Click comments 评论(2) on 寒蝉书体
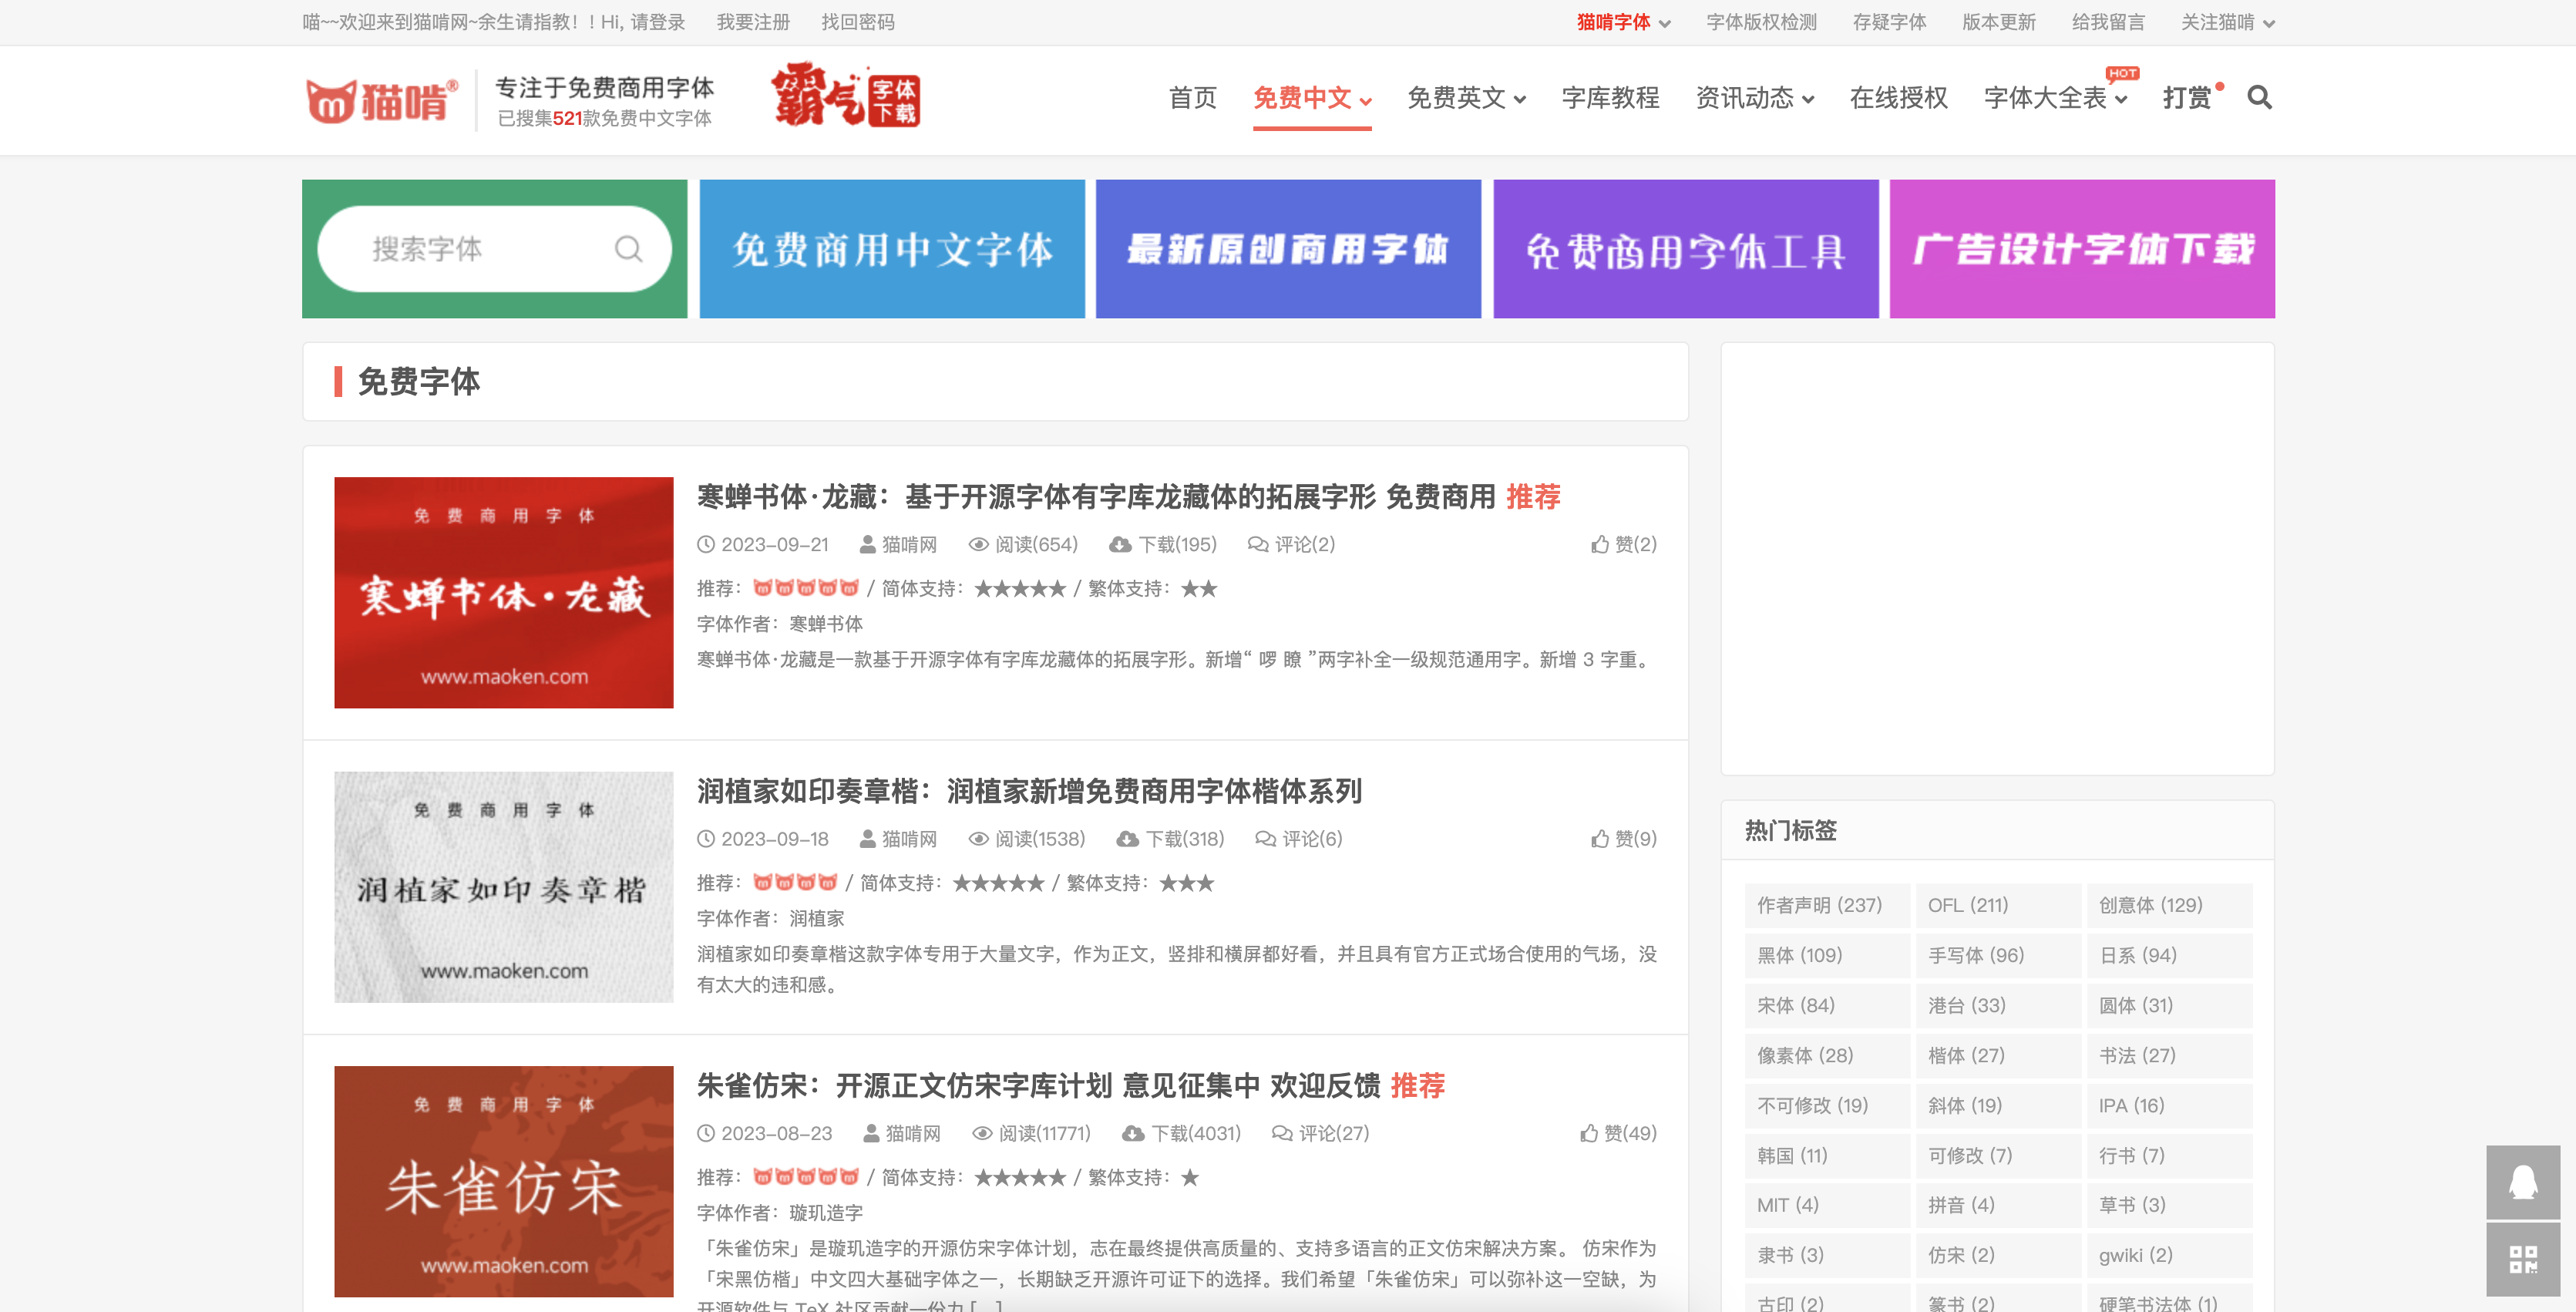Screen dimensions: 2576x1312 point(1291,545)
